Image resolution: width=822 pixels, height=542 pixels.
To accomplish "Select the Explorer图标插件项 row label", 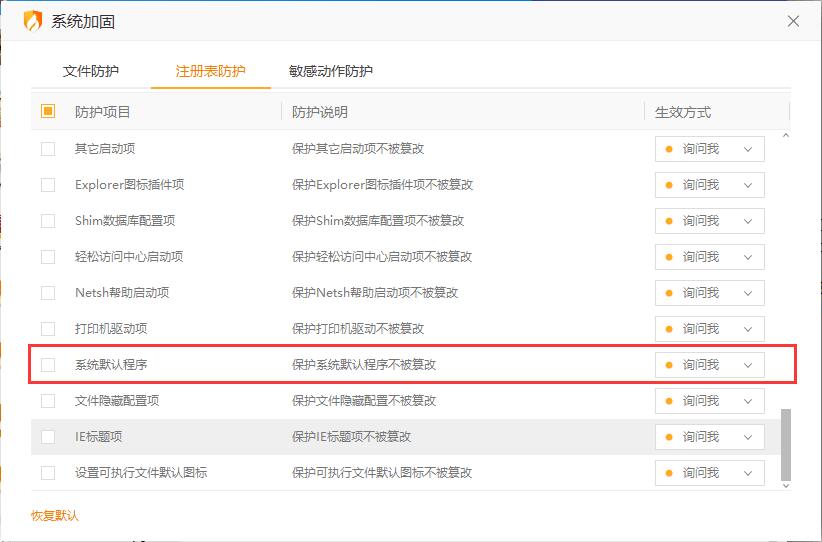I will [129, 185].
